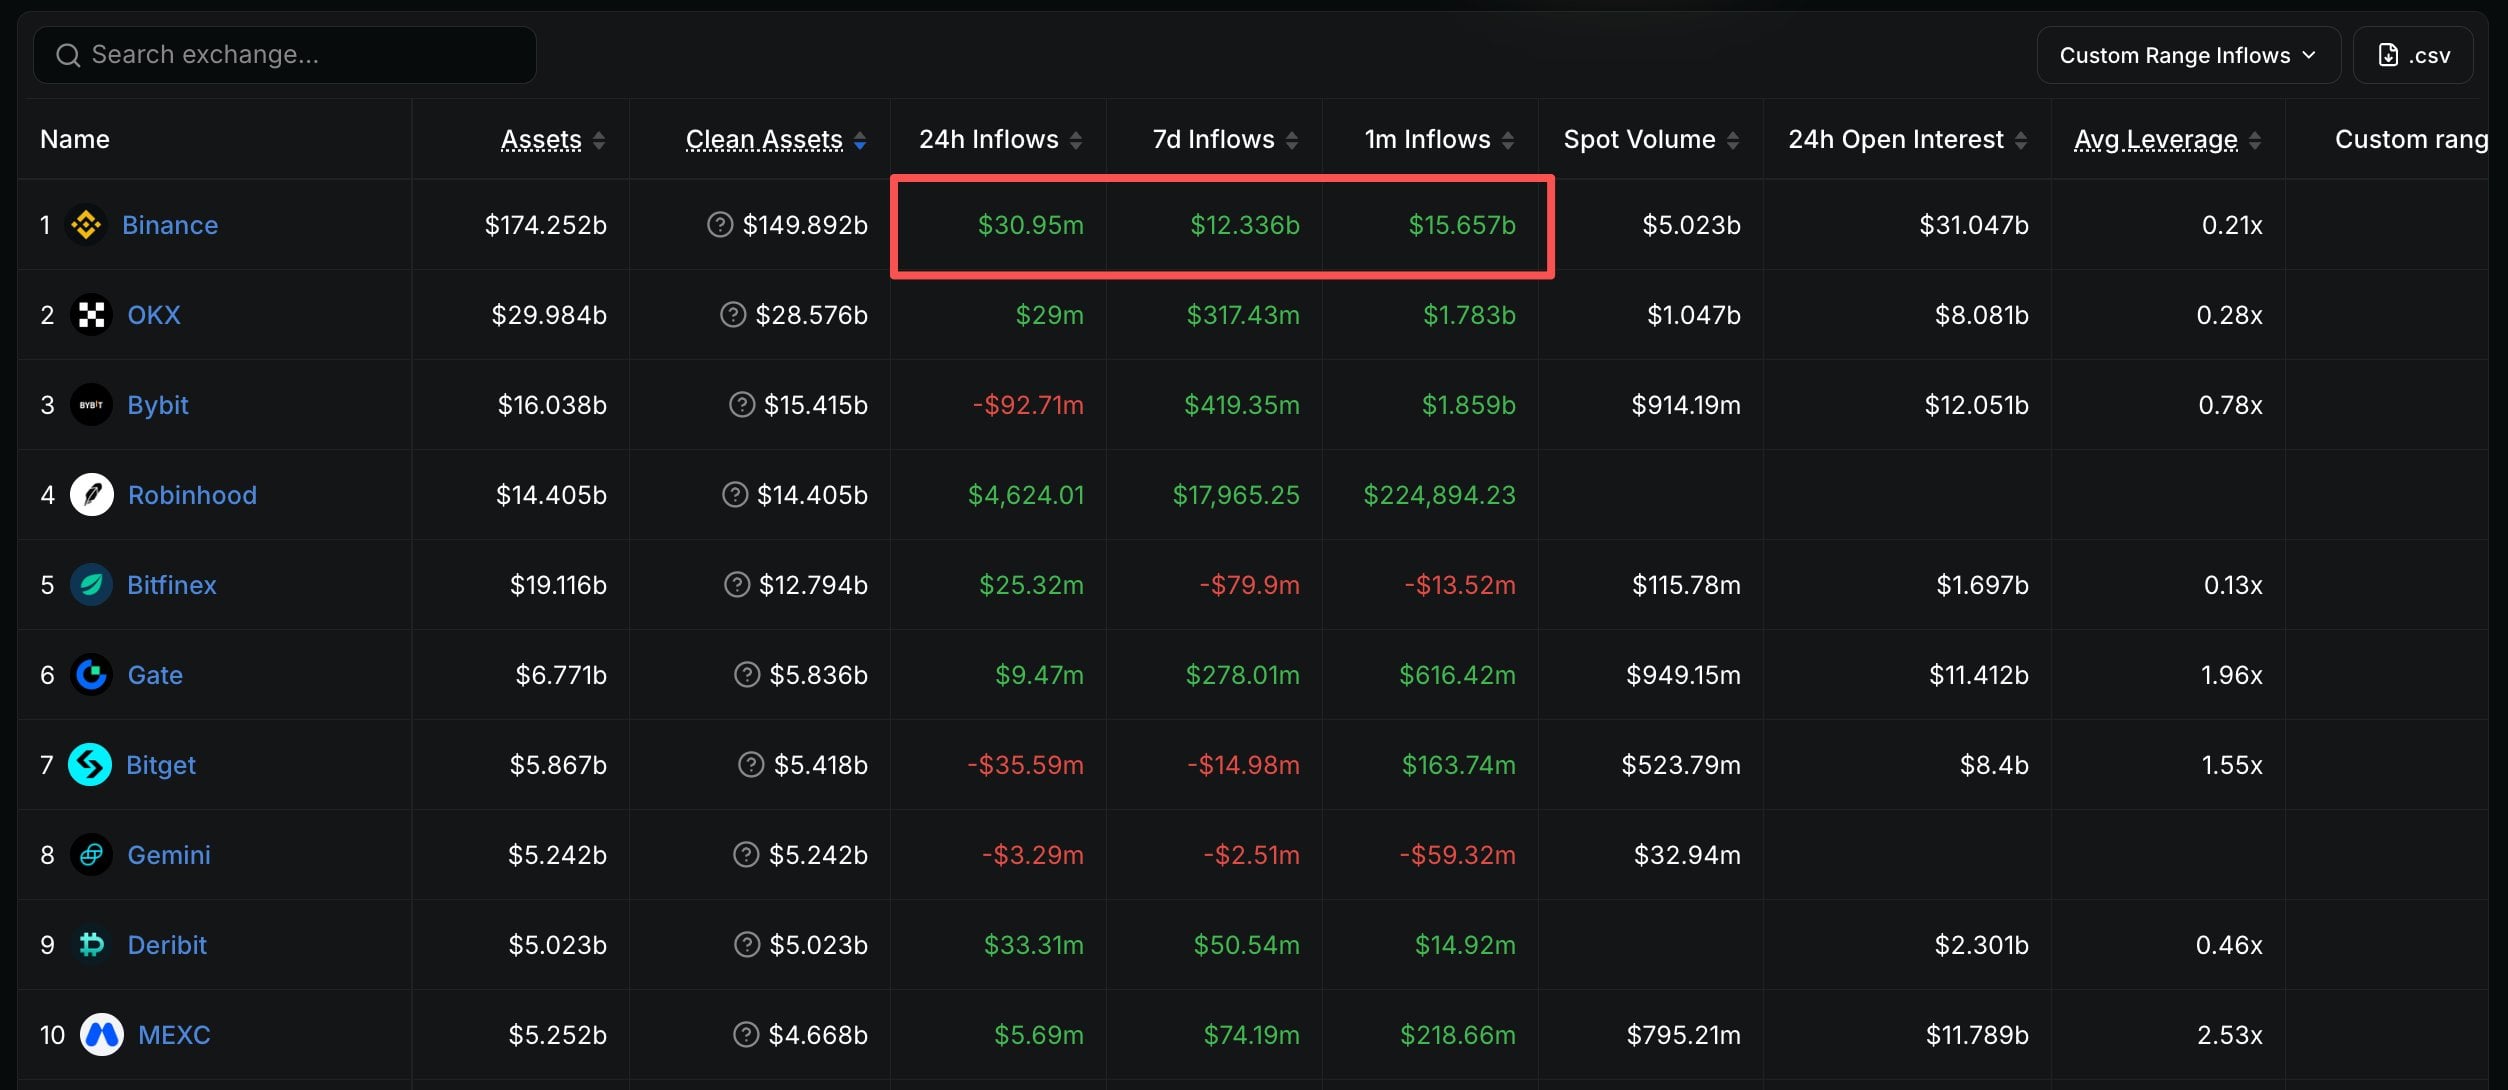Open the Bybit exchange page
The image size is (2508, 1090).
tap(158, 405)
